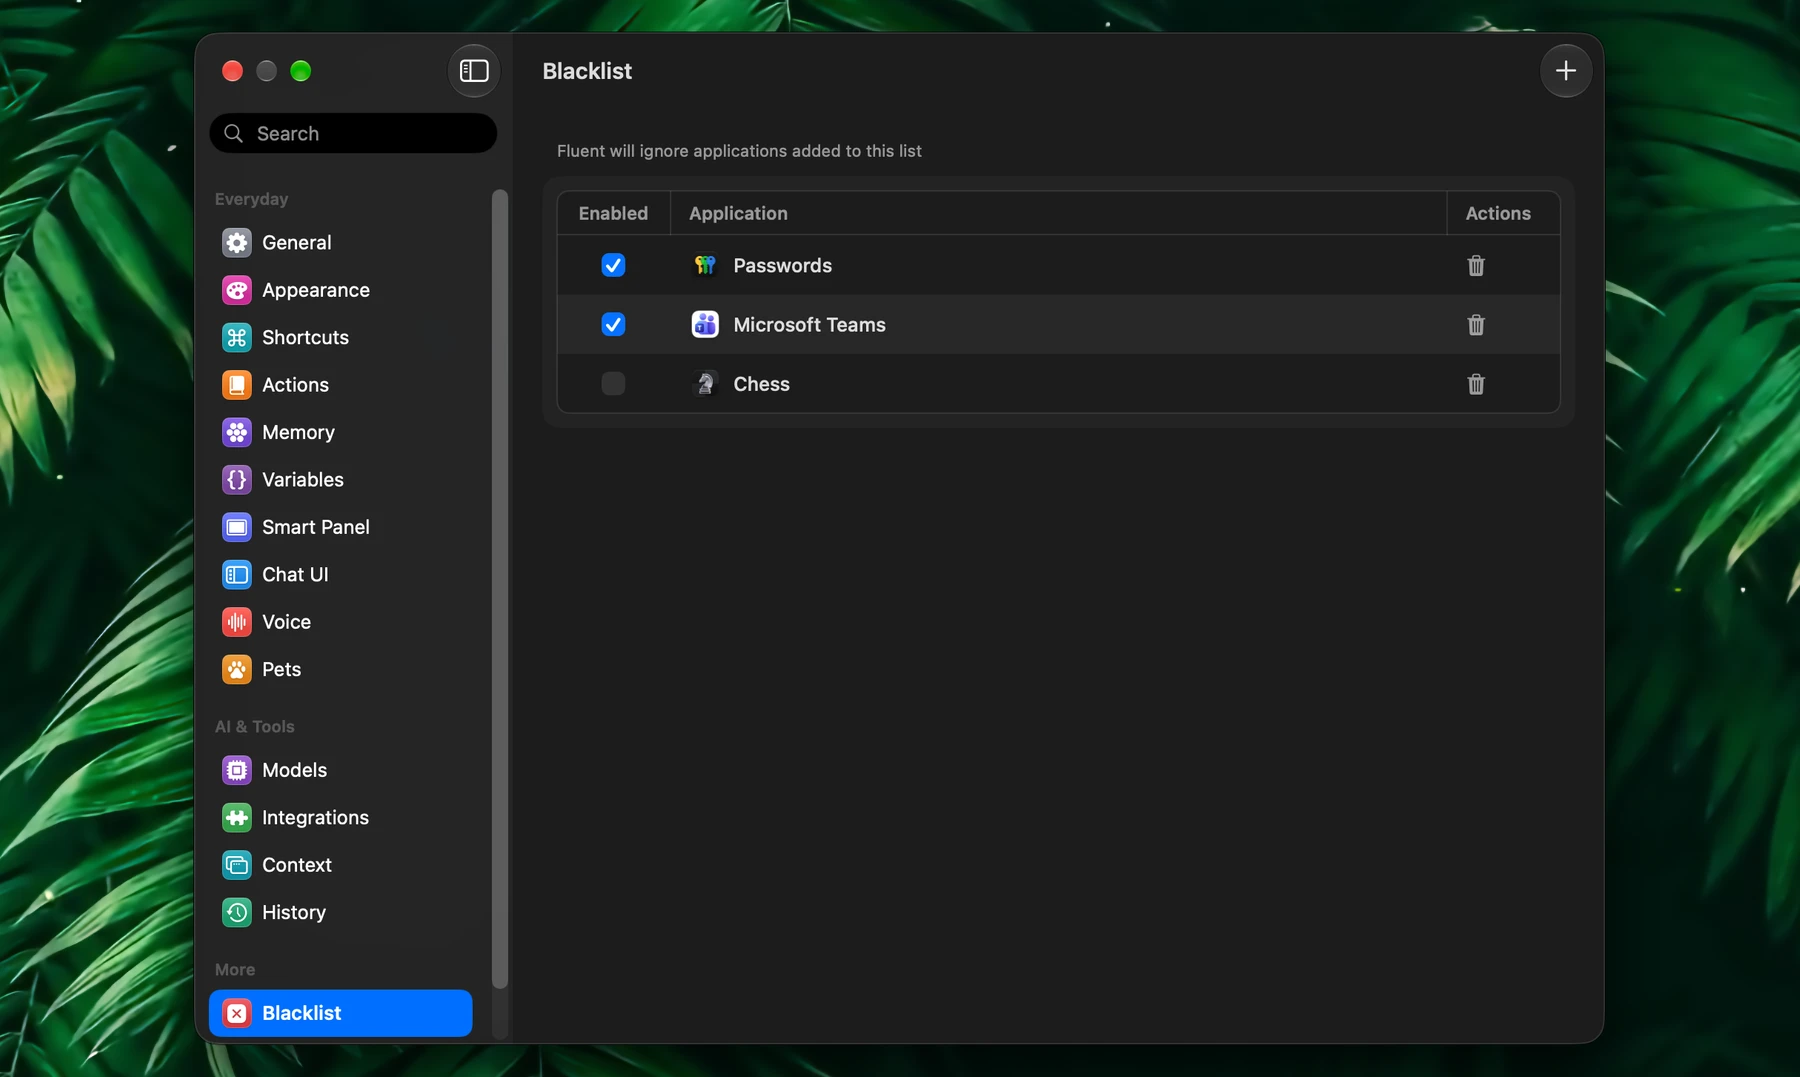Open the Context icon in sidebar
The width and height of the screenshot is (1800, 1077).
click(x=237, y=865)
